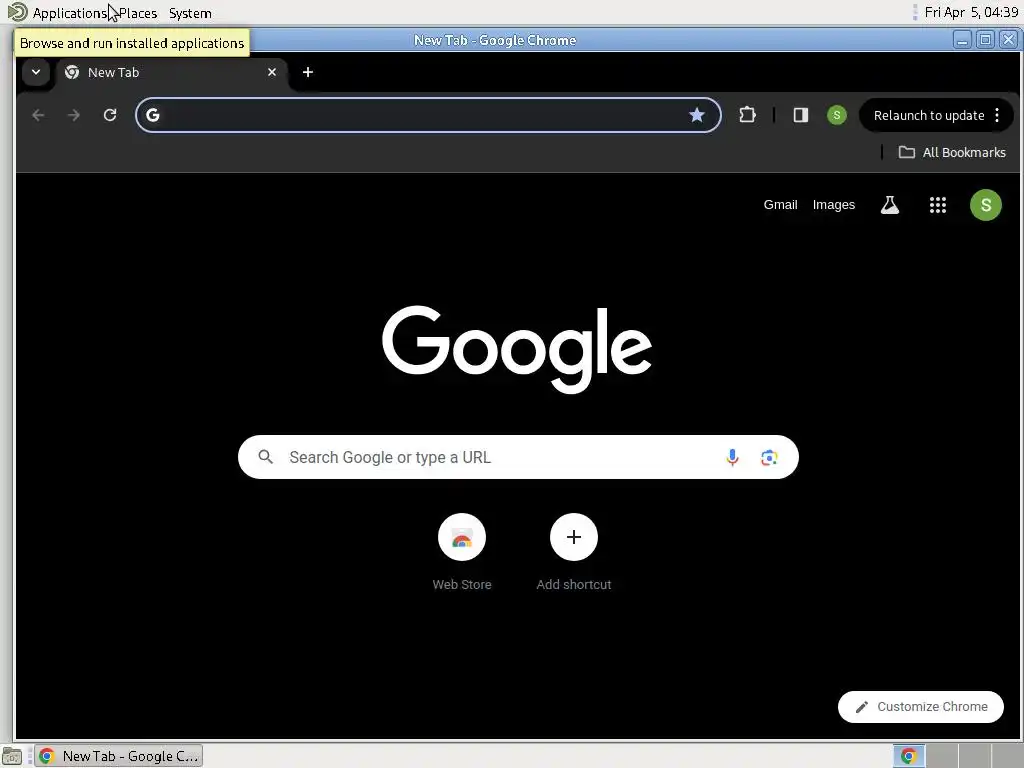The image size is (1024, 768).
Task: Click the New Tab - Google Chrome taskbar button
Action: 118,756
